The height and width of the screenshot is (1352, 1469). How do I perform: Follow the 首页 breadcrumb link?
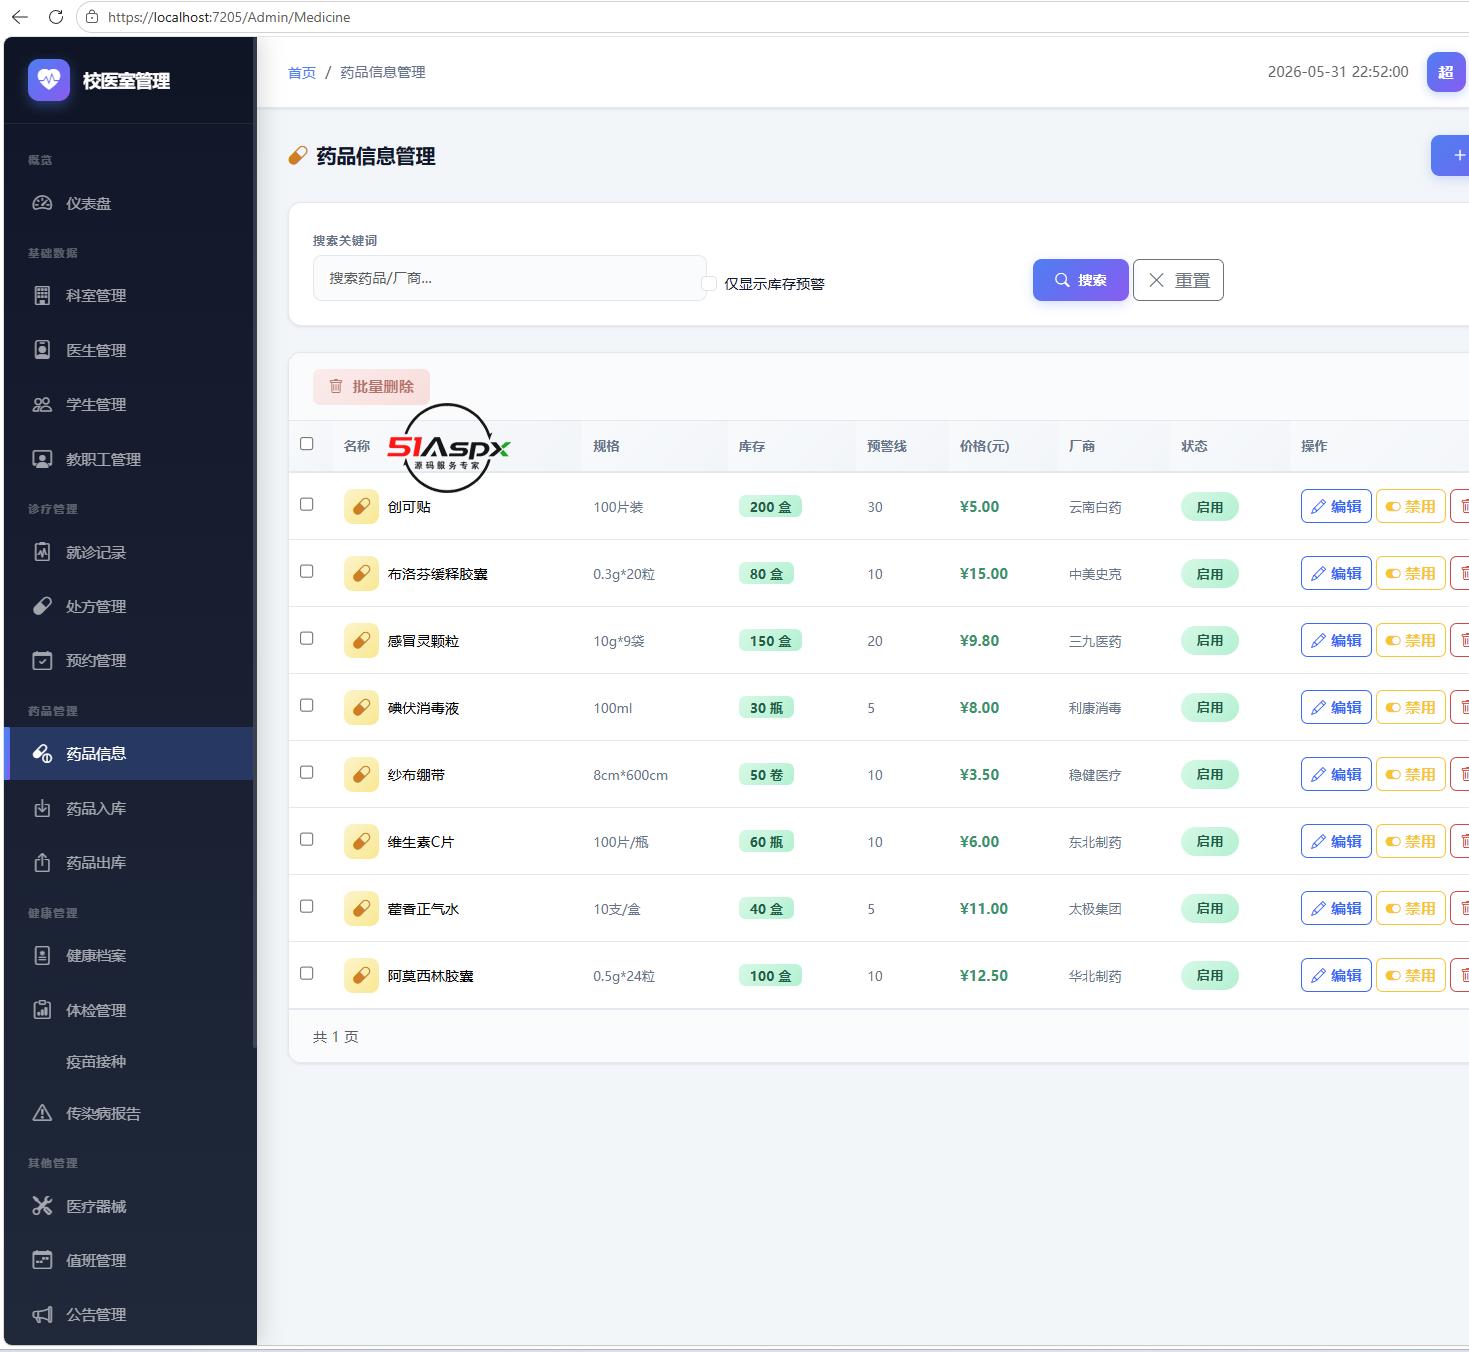(302, 72)
